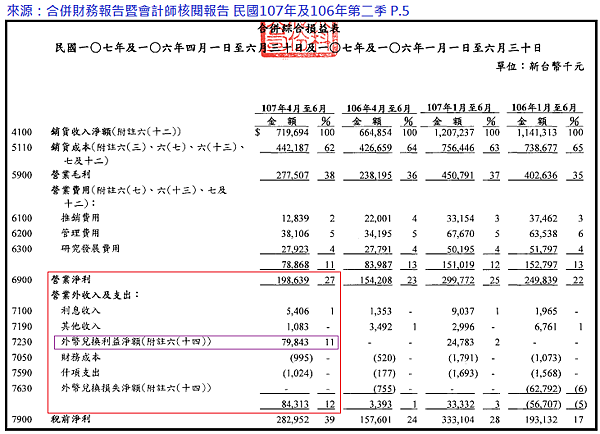Click row code 7630
The image size is (600, 434).
pyautogui.click(x=22, y=388)
